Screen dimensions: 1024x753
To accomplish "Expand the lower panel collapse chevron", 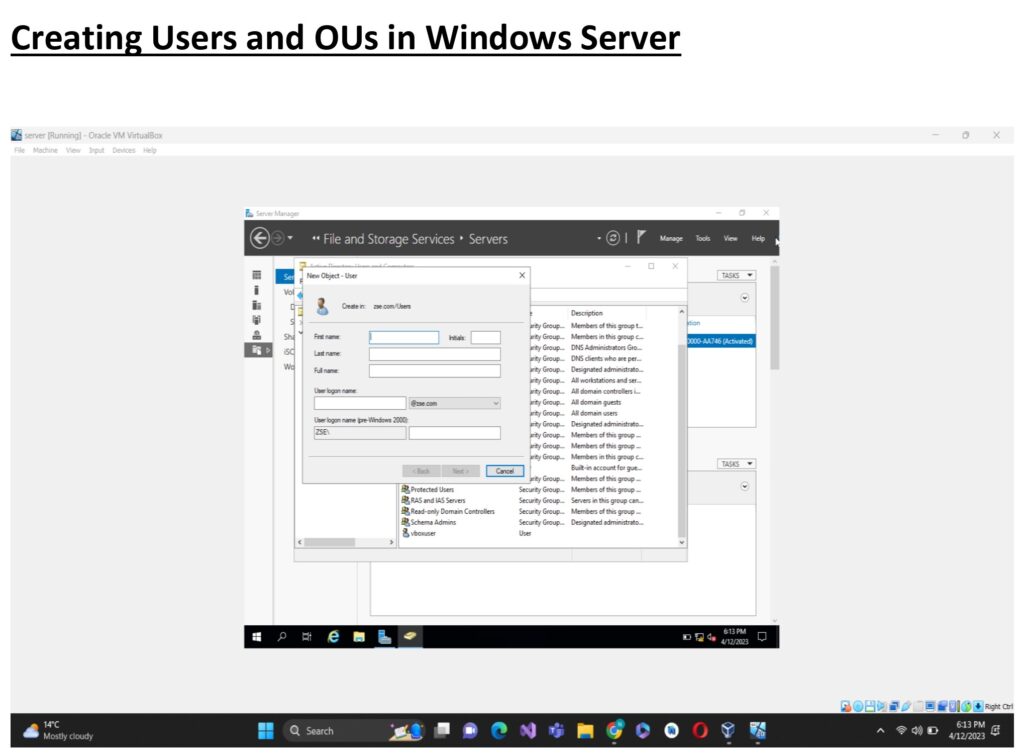I will [x=744, y=487].
